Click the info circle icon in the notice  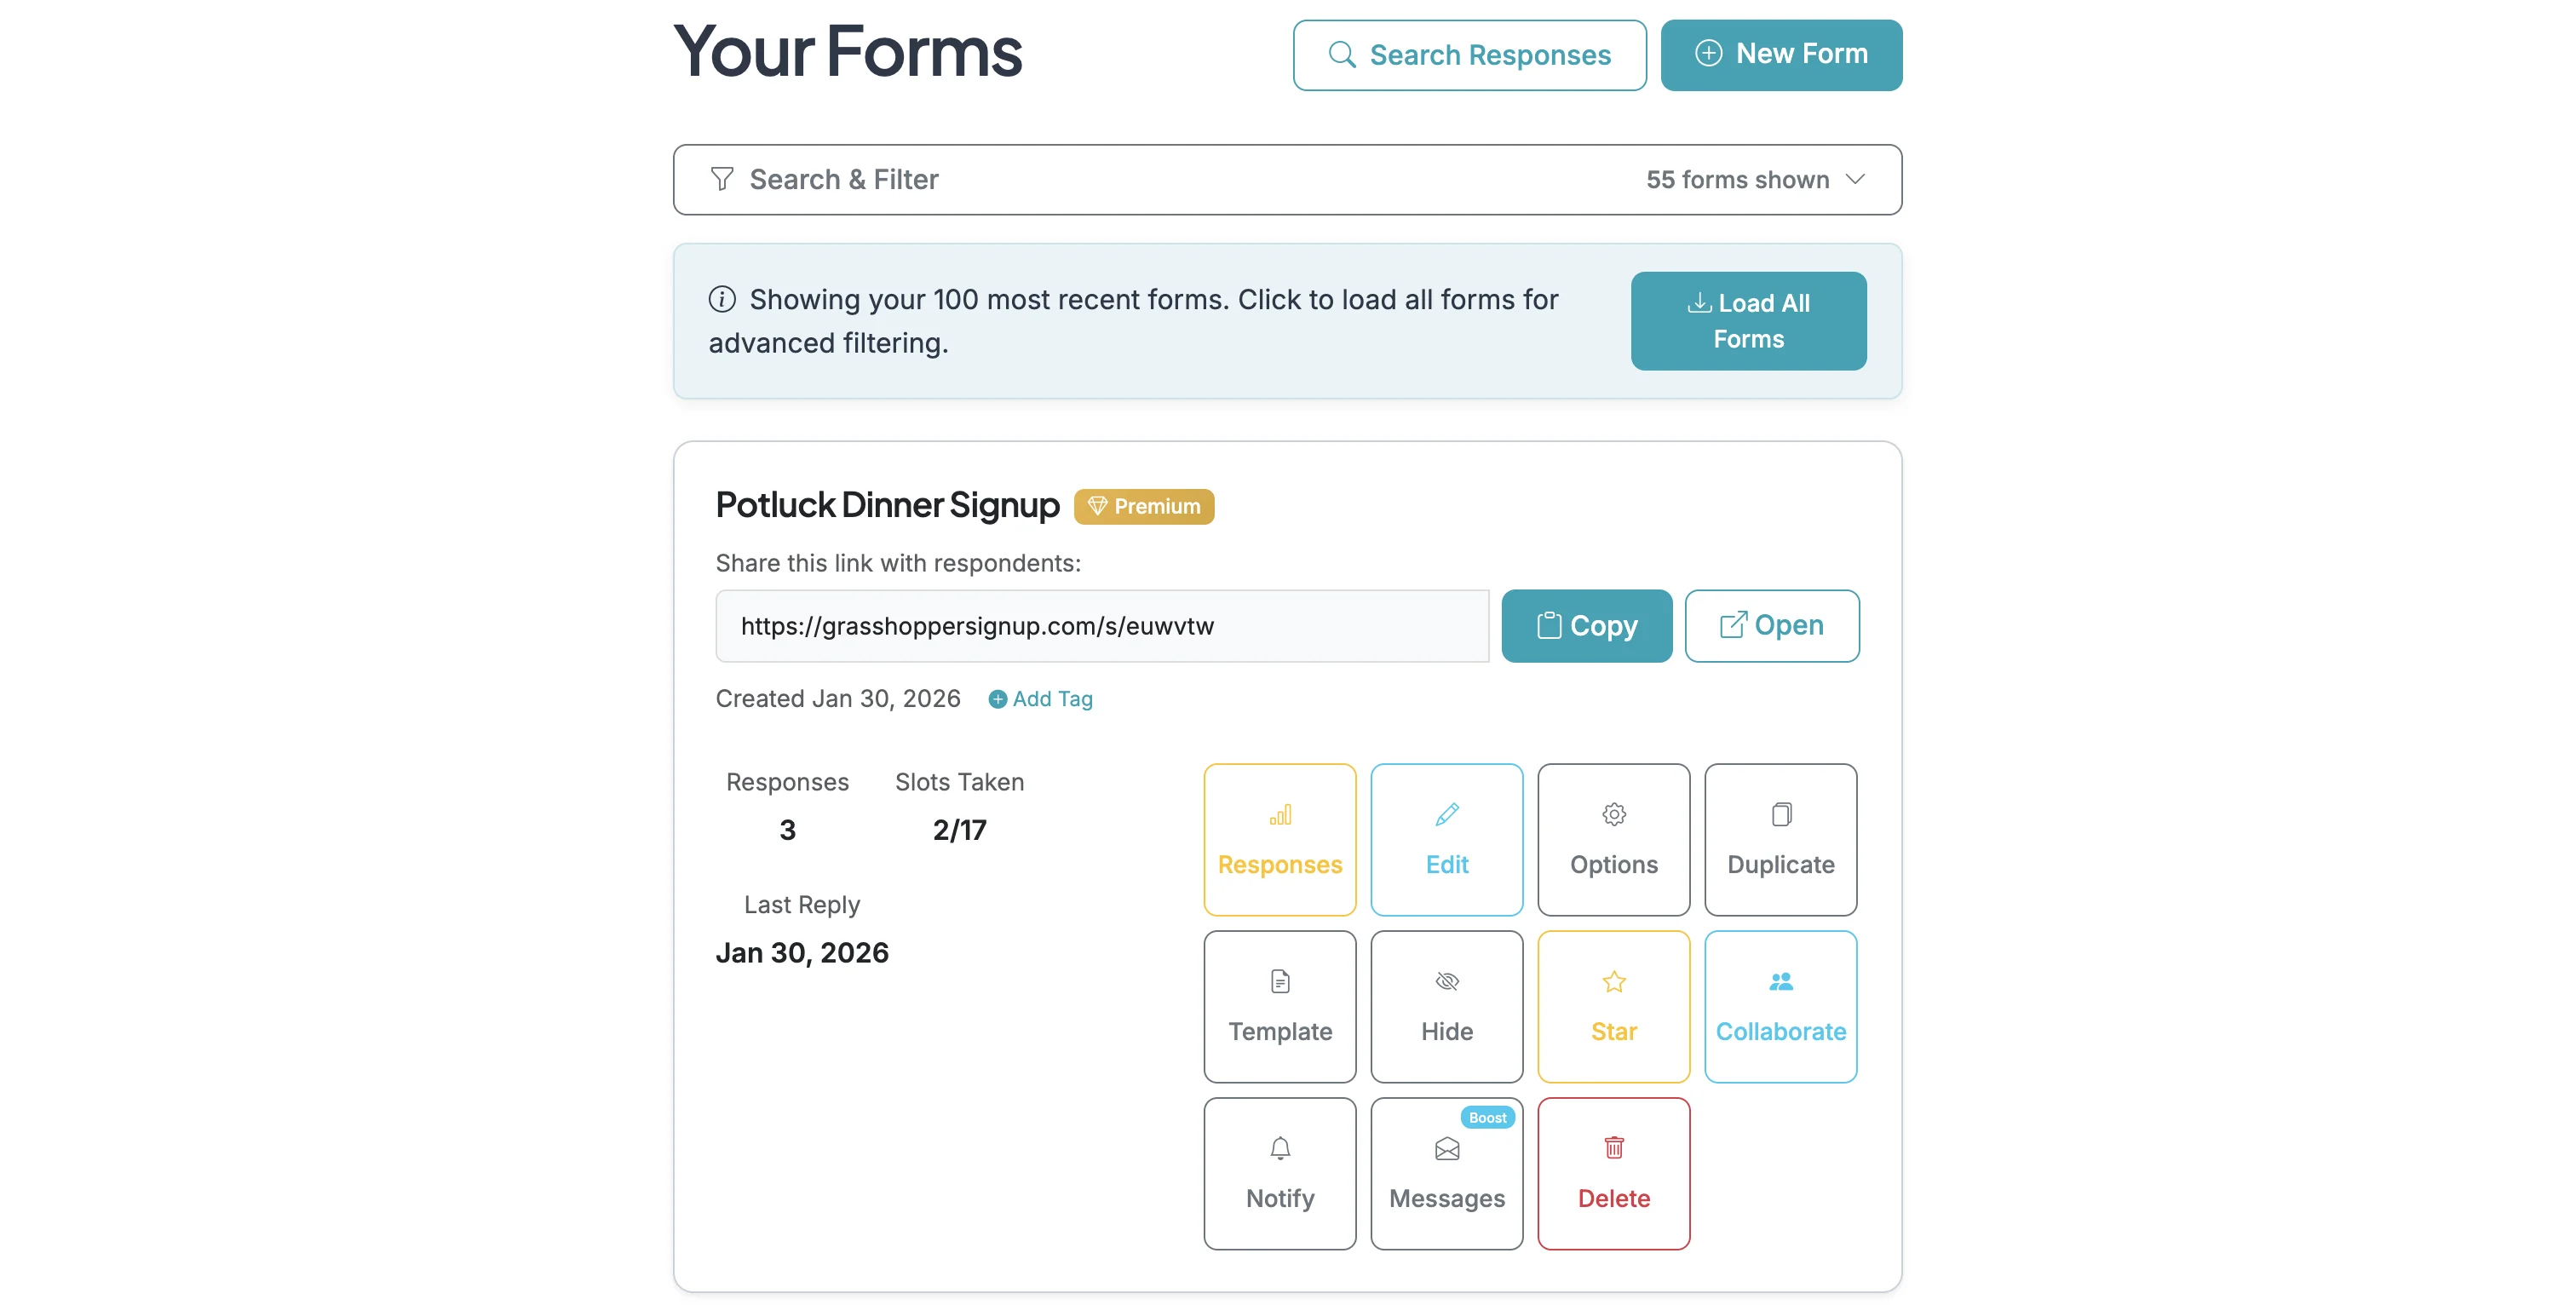point(722,298)
